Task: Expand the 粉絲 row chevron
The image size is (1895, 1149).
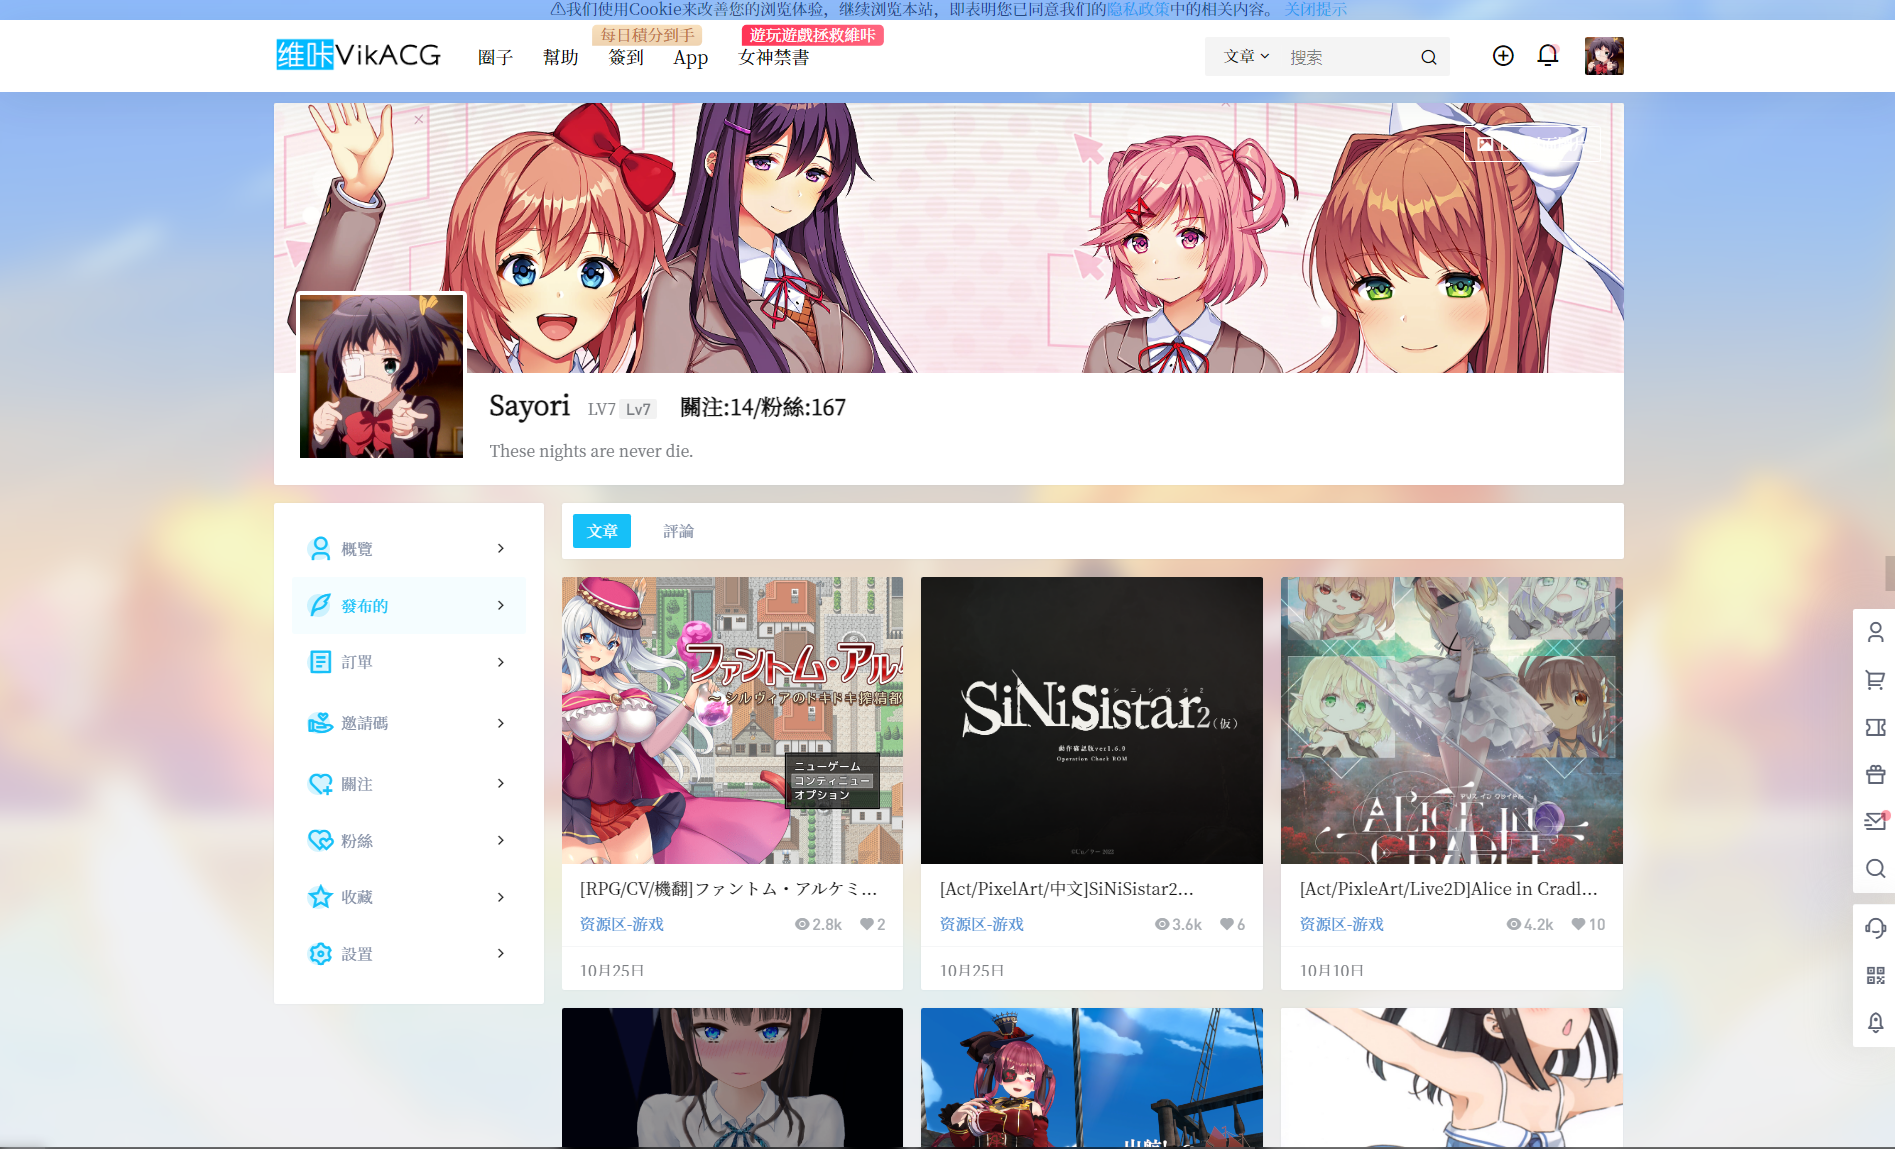Action: tap(501, 840)
